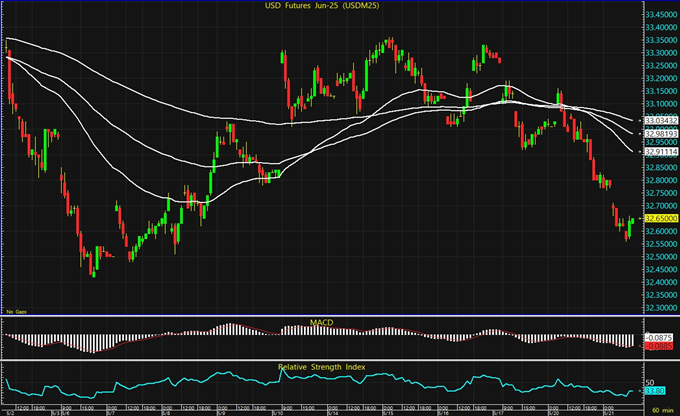This screenshot has width=680, height=416.
Task: Click the RSI 50 level label
Action: 649,382
